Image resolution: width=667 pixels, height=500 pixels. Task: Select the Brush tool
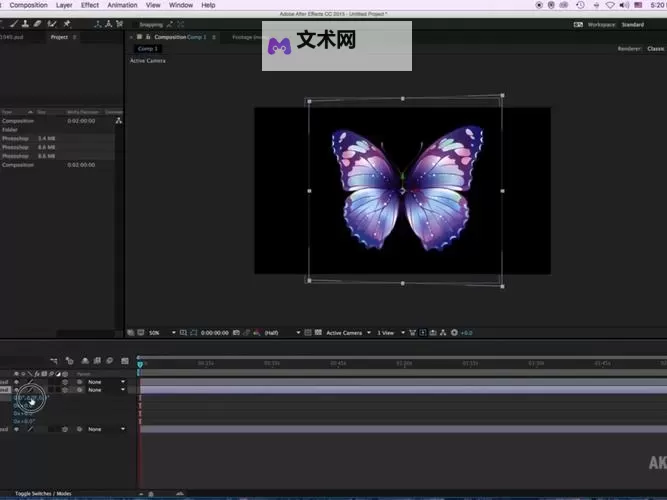(x=14, y=24)
